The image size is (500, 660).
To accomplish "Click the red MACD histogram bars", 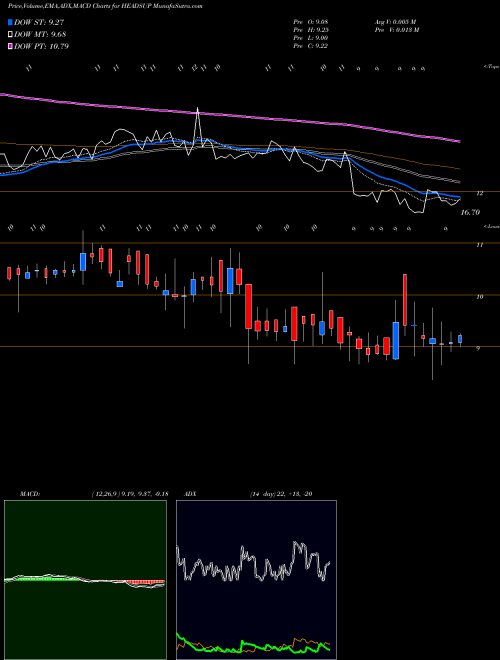I will [145, 582].
